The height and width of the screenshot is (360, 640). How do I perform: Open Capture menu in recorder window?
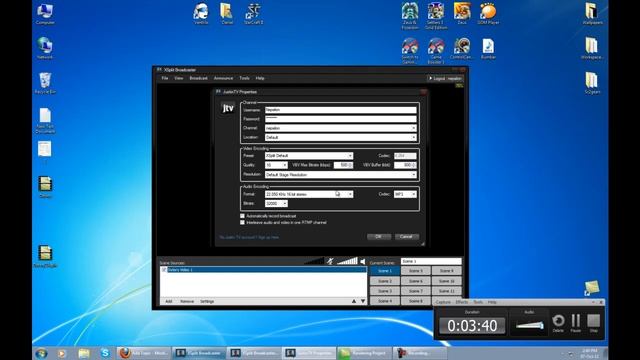443,302
